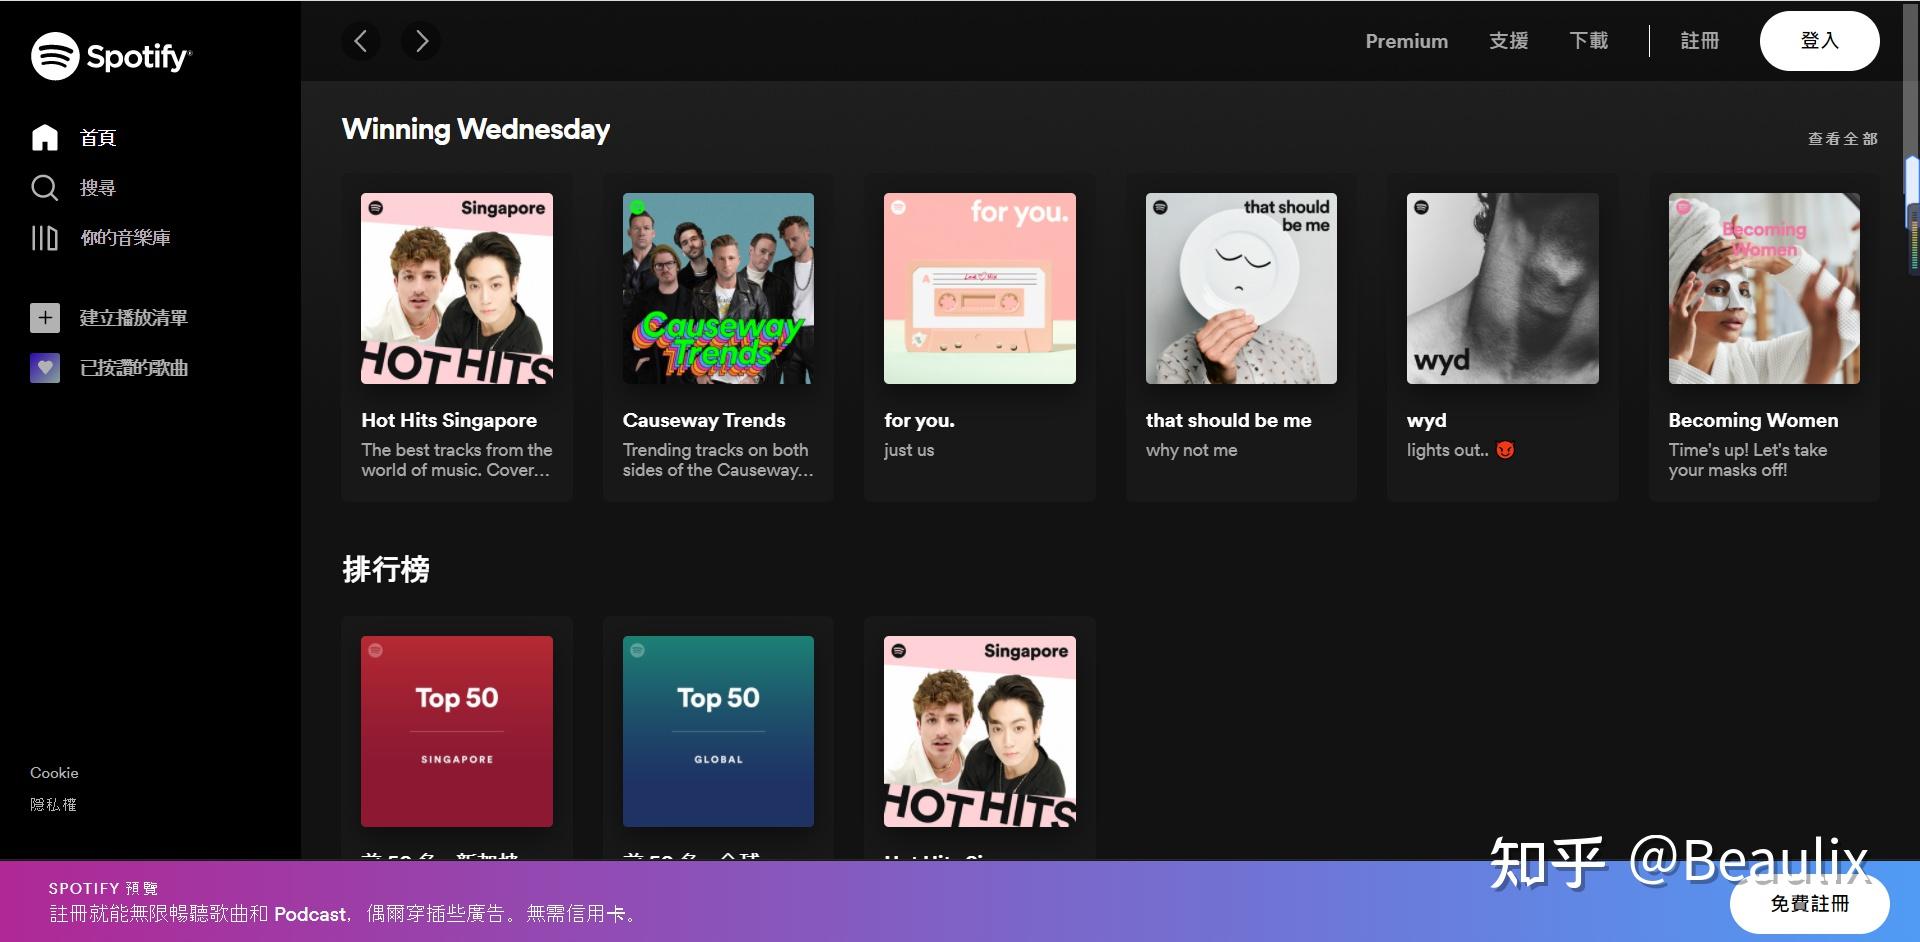The image size is (1920, 942).
Task: Open the Hot Hits Singapore playlist
Action: pos(456,288)
